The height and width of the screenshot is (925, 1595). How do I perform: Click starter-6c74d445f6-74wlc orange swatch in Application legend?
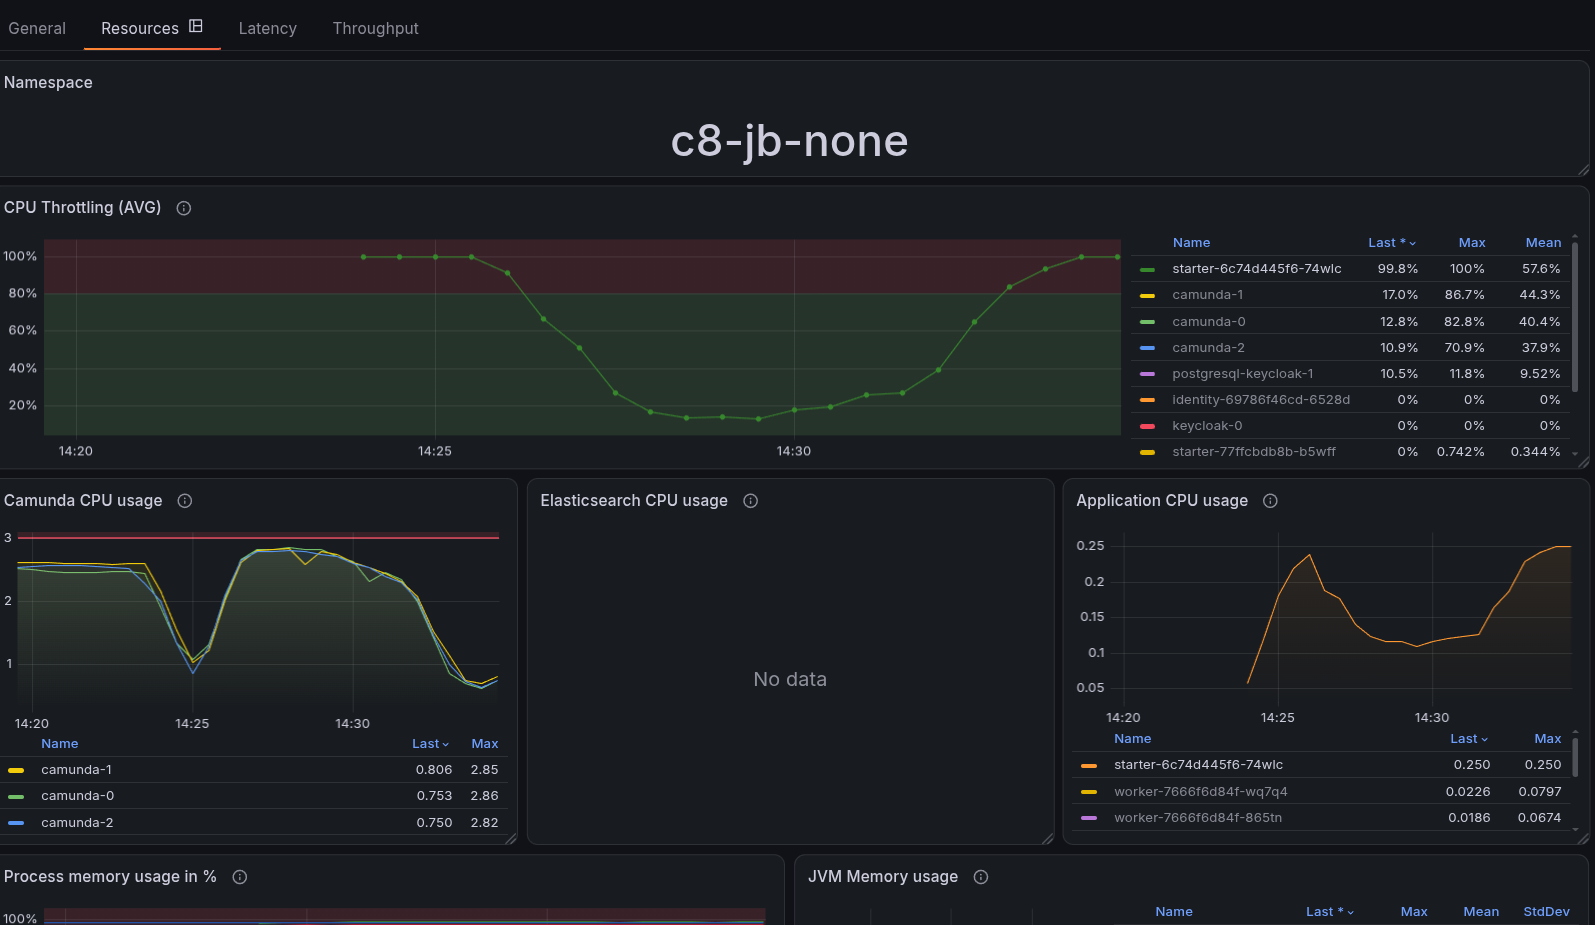point(1089,766)
